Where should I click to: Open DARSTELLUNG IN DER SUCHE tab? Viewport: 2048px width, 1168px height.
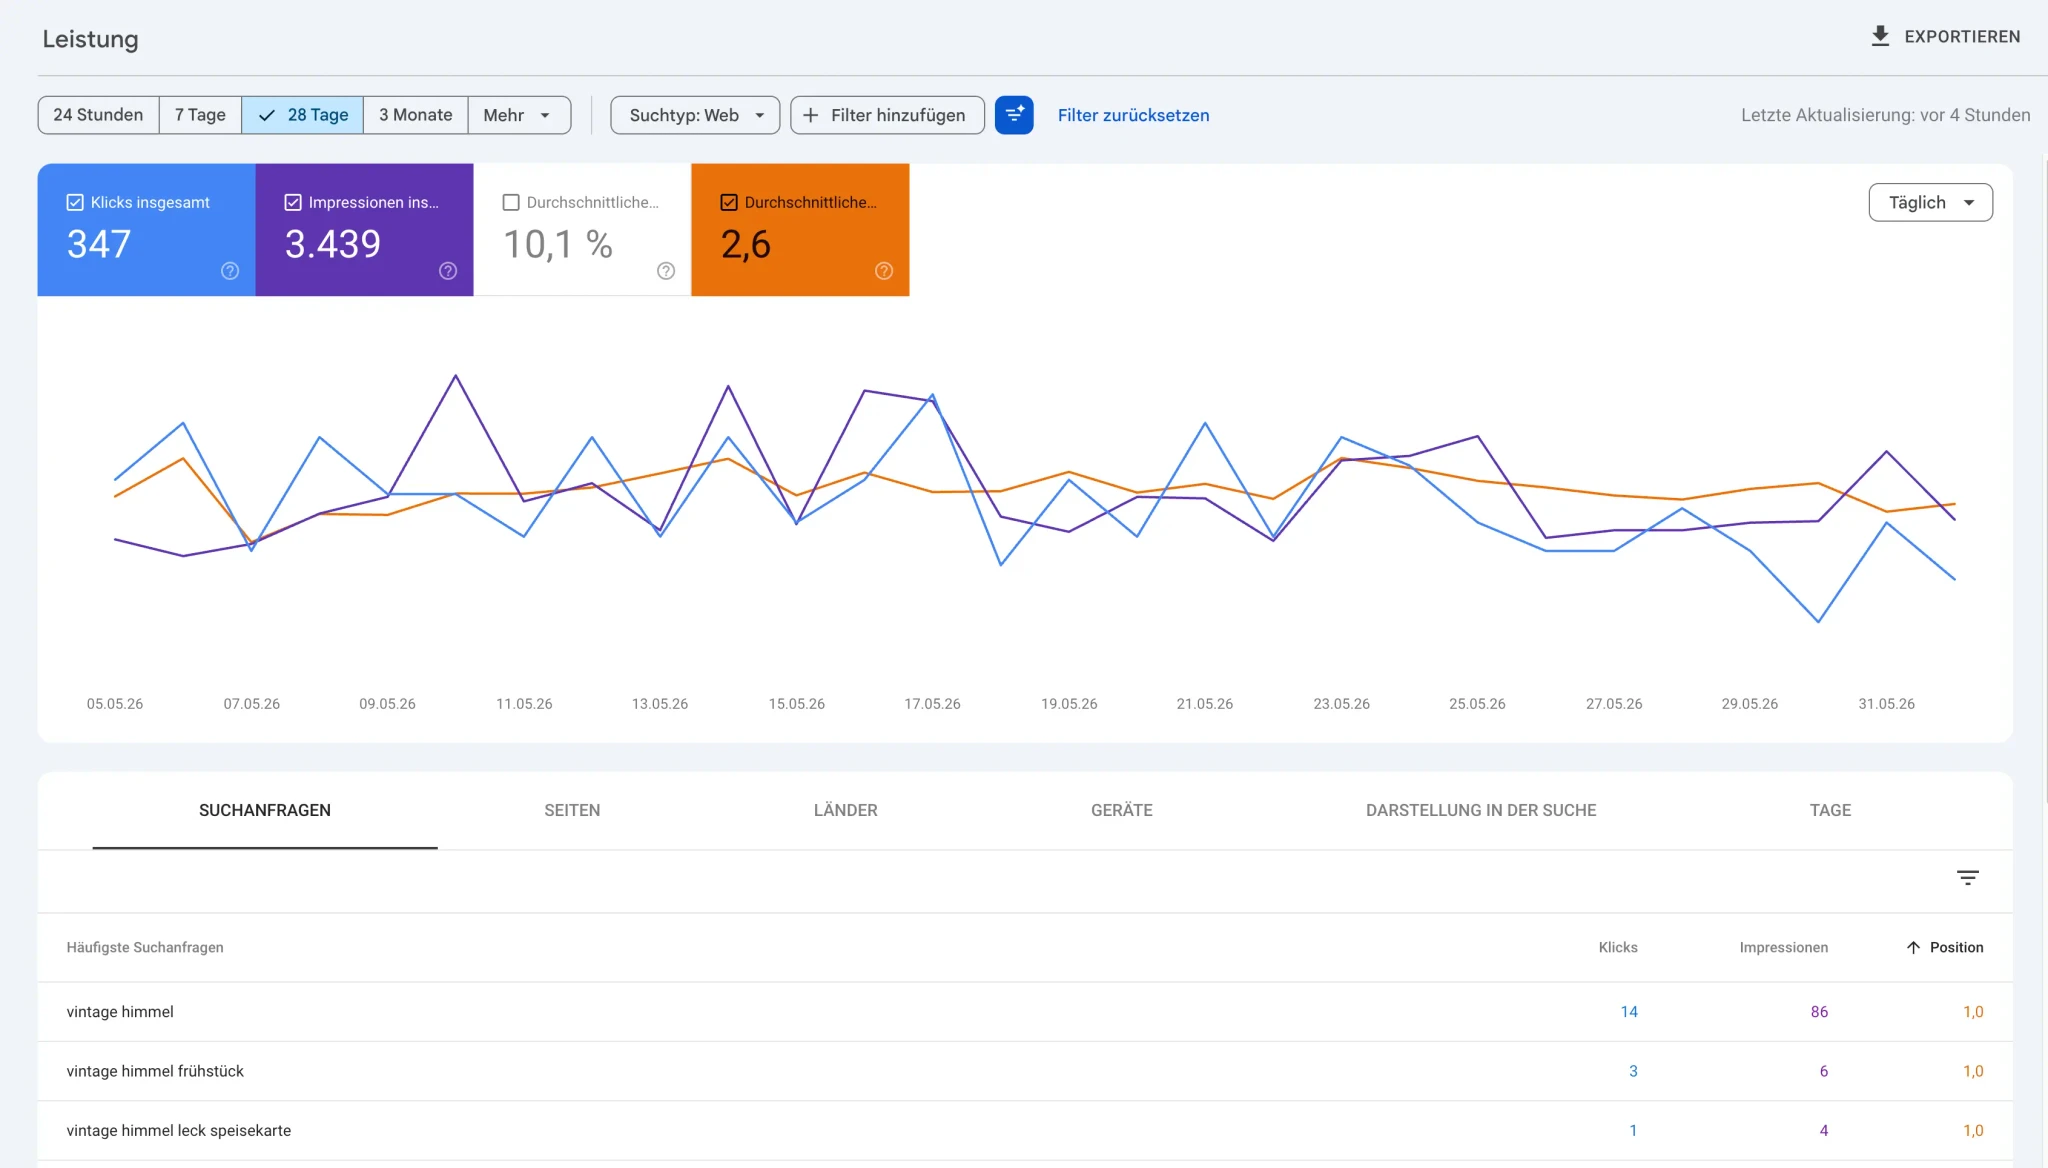(x=1481, y=810)
